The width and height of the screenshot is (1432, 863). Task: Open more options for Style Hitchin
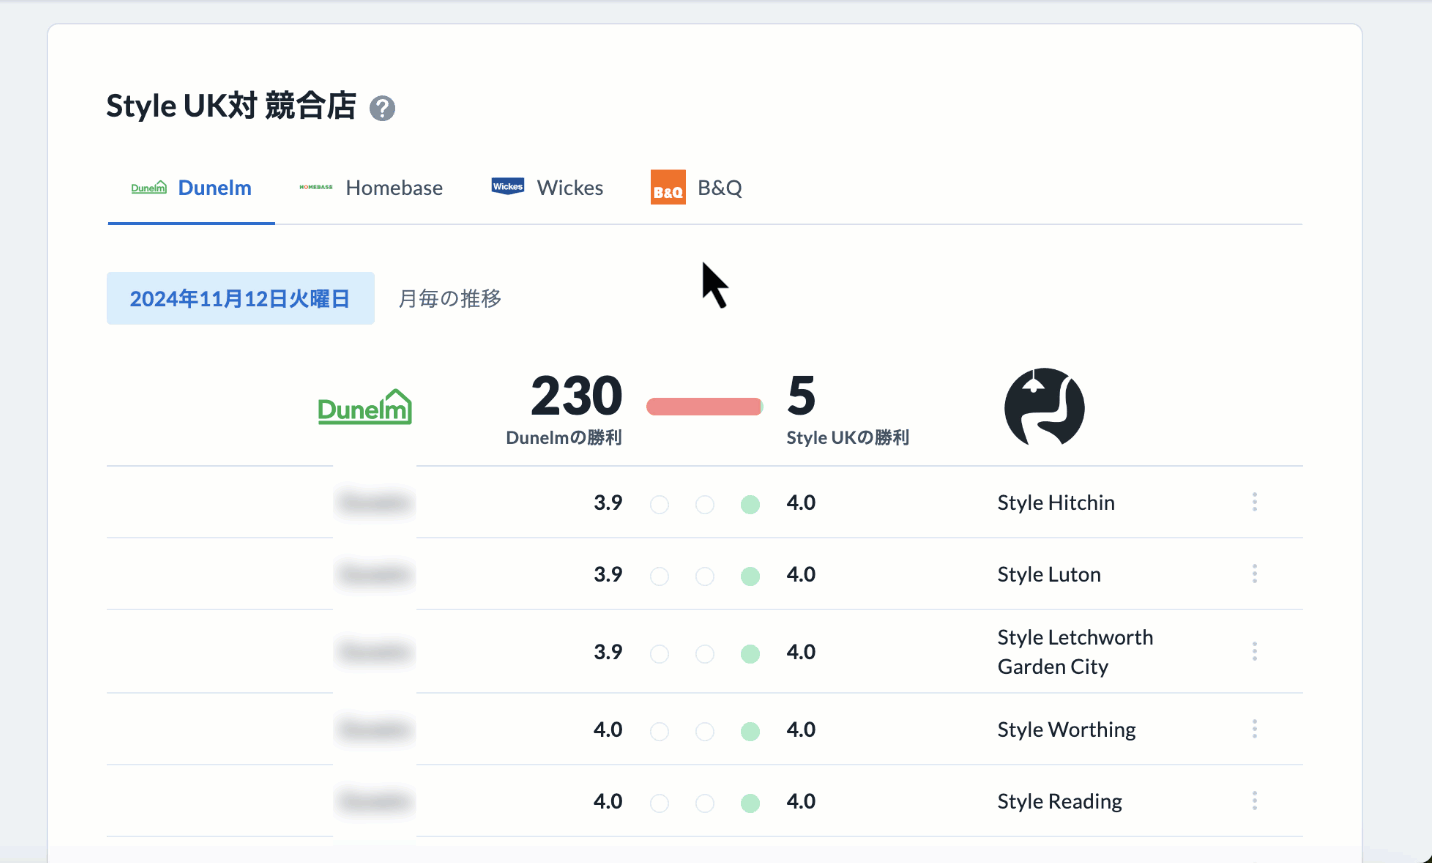[1254, 502]
